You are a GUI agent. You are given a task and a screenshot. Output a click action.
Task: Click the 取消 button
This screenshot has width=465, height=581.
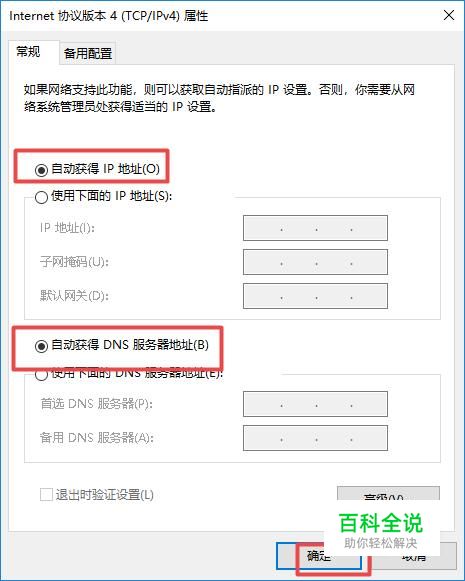tap(414, 556)
